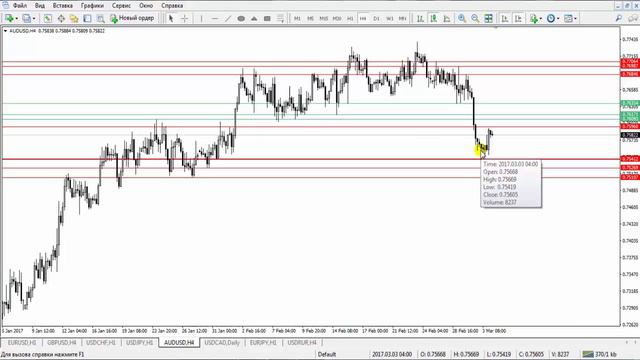Screen dimensions: 640x360
Task: Expand the templates dropdown arrow
Action: tap(576, 19)
